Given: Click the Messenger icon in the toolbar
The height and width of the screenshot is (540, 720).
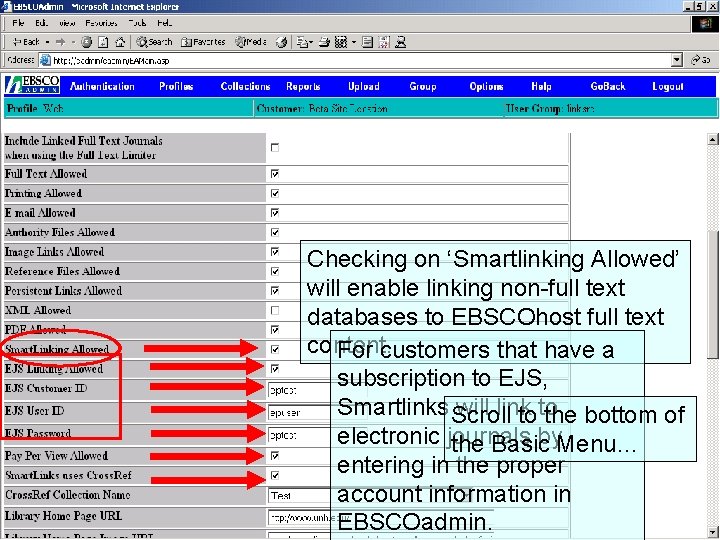Looking at the screenshot, I should point(400,42).
